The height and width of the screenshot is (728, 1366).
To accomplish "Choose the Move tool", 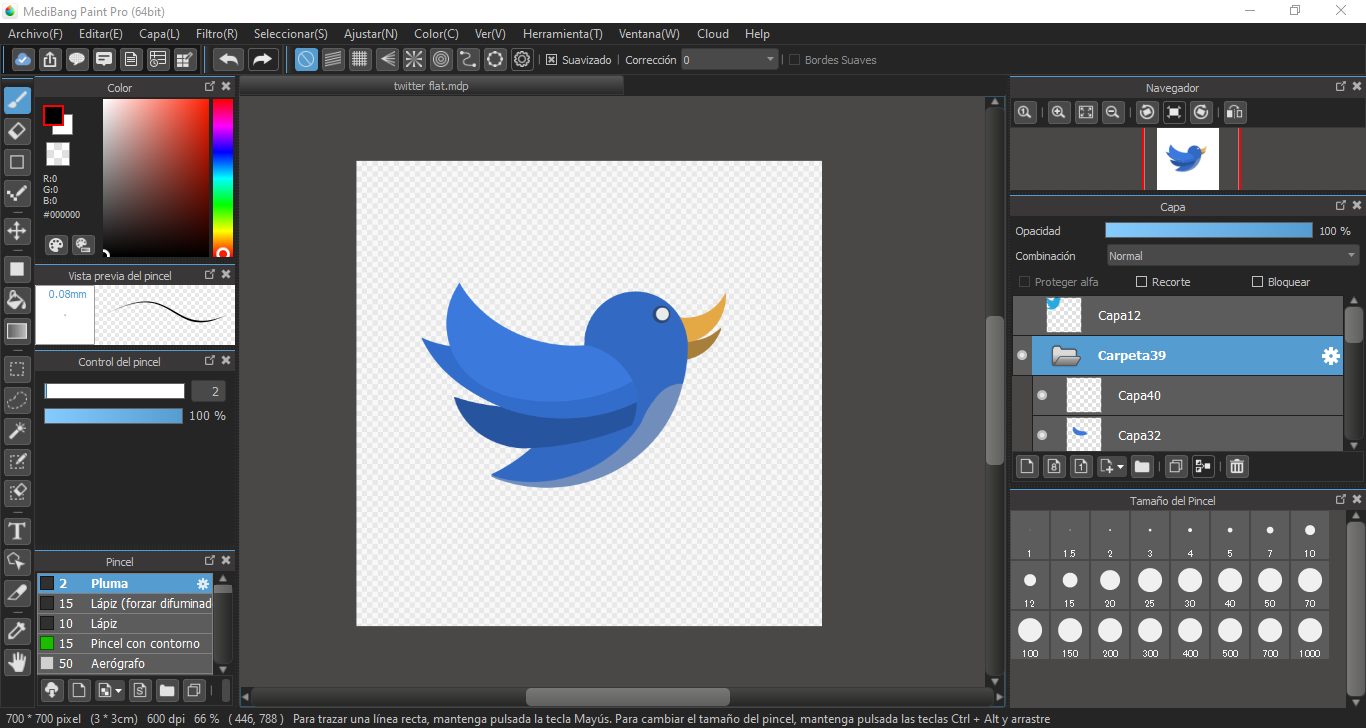I will [17, 231].
